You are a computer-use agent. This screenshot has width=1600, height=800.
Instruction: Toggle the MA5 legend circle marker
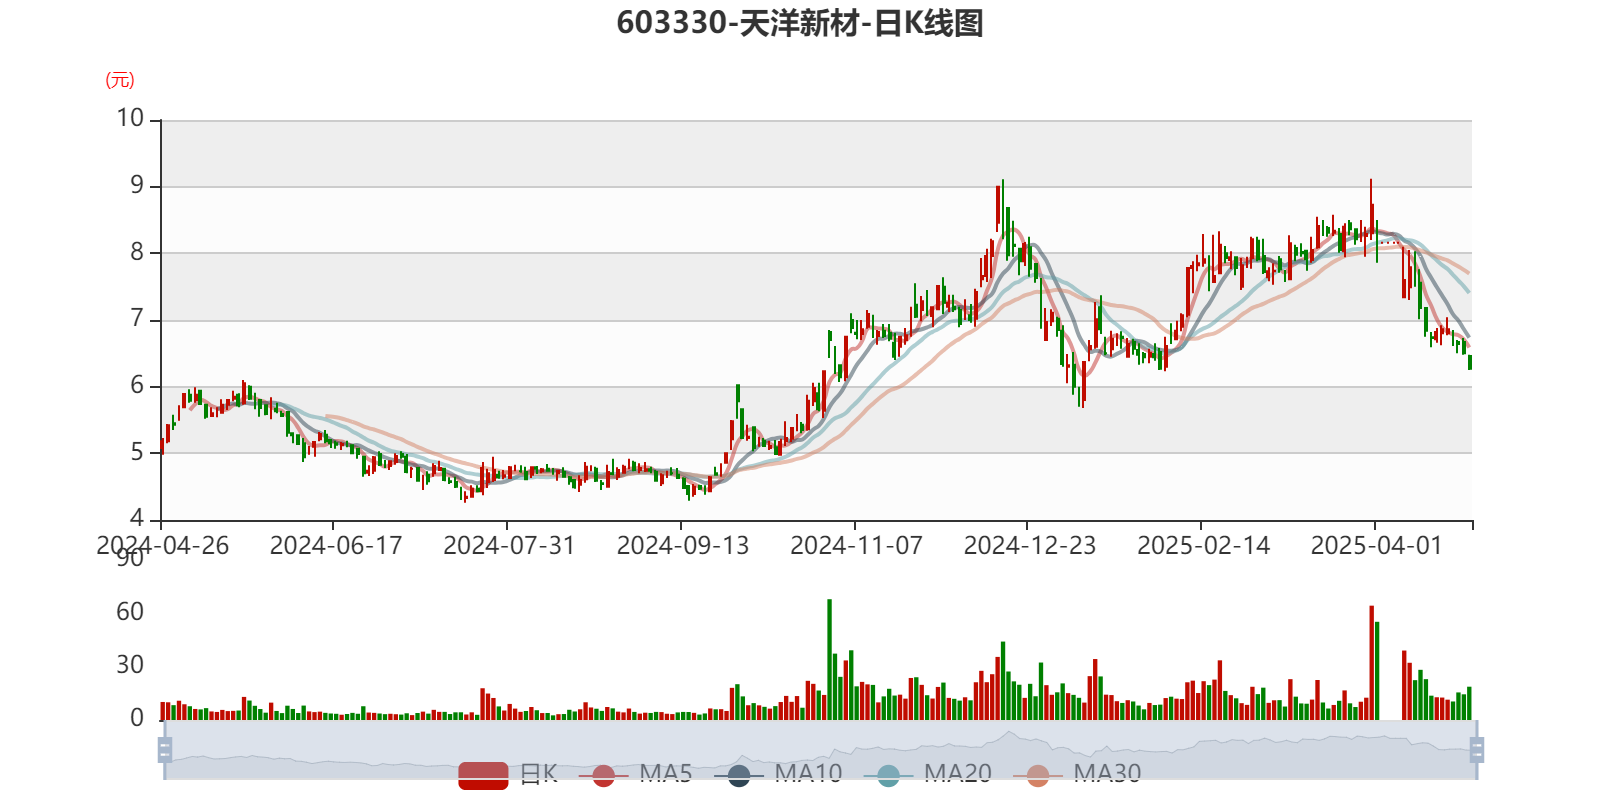[x=603, y=775]
